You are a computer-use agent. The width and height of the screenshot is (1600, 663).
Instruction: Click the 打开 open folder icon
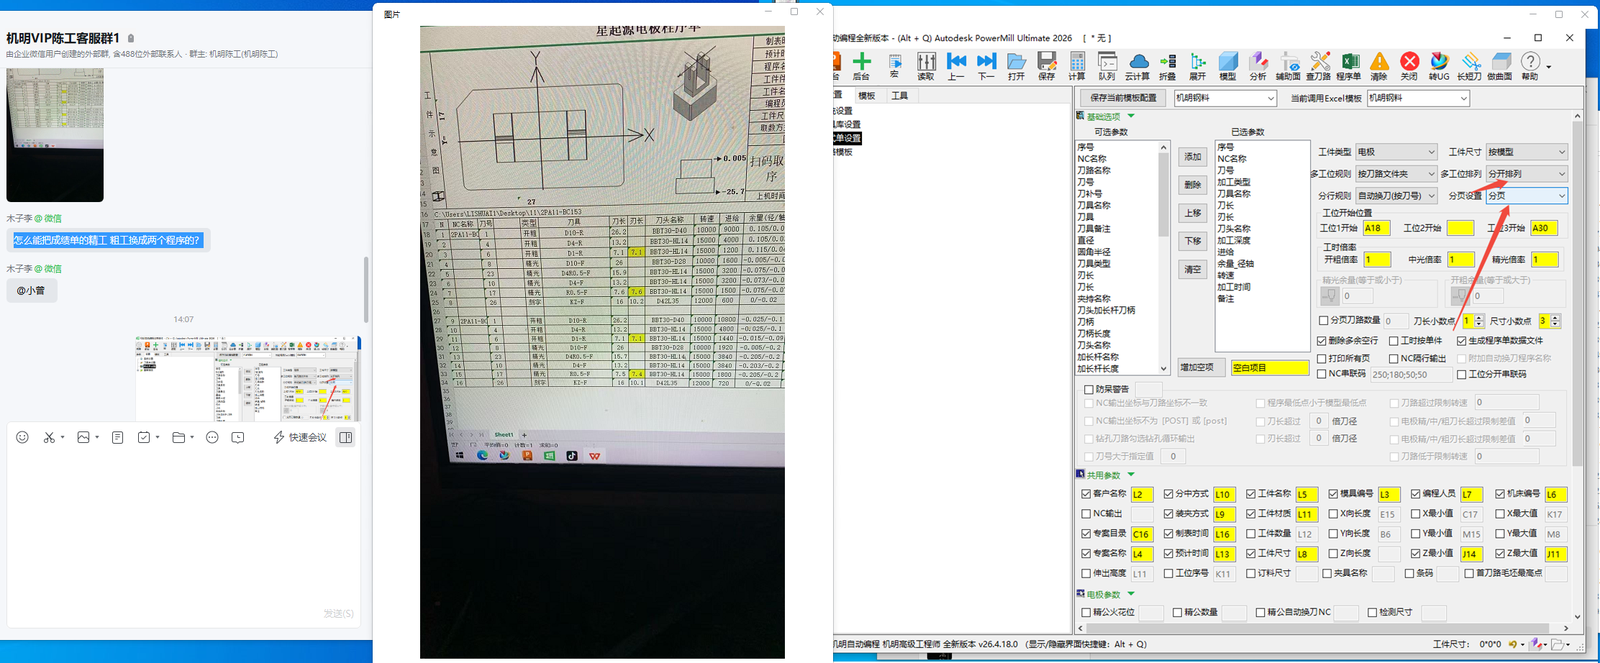(x=1016, y=66)
